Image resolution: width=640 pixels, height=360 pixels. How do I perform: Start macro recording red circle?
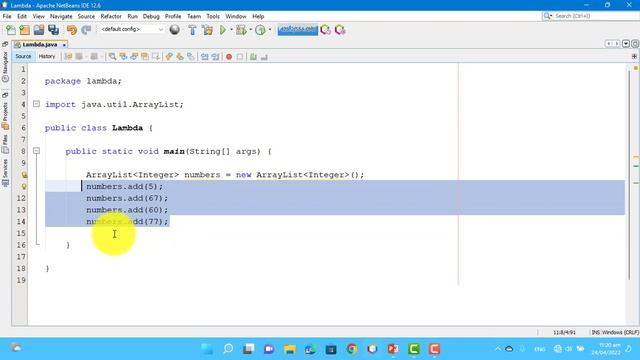click(x=229, y=57)
